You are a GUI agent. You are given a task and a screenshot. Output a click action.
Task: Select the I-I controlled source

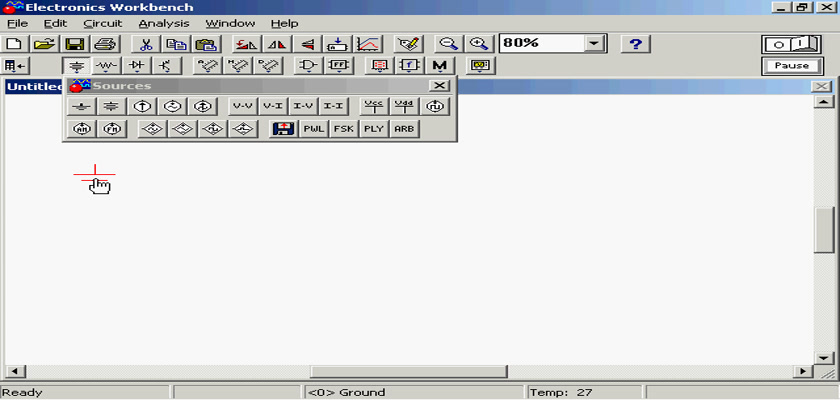[334, 107]
